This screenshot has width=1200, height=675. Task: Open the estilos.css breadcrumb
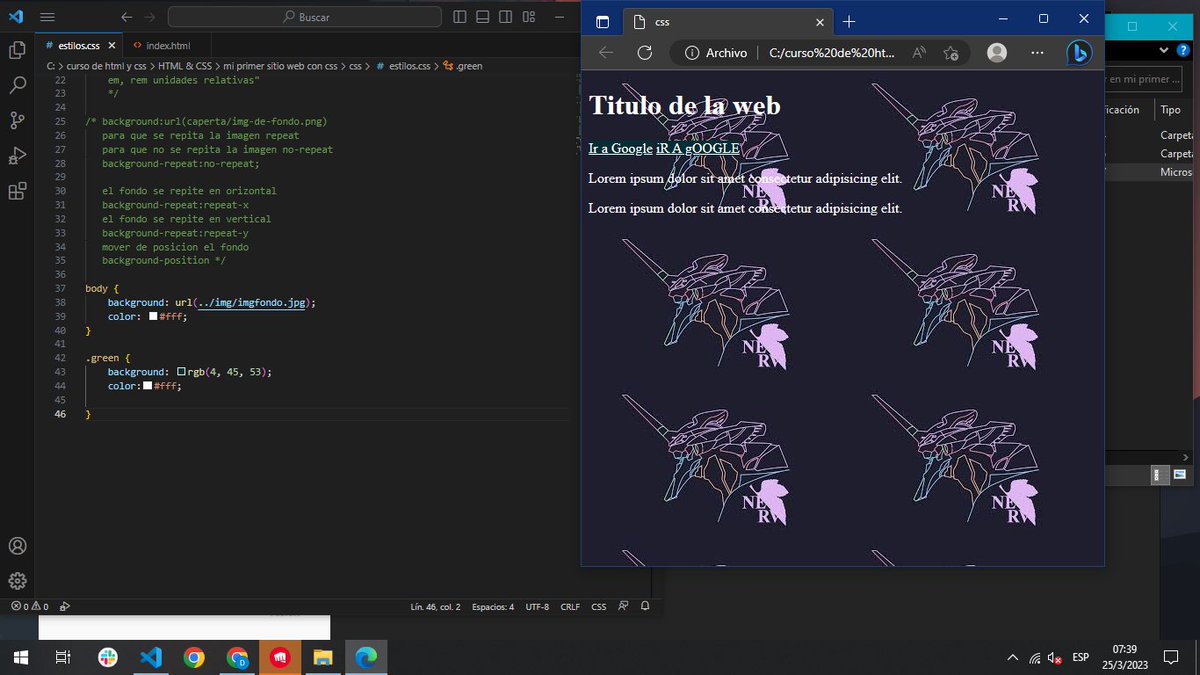(402, 66)
